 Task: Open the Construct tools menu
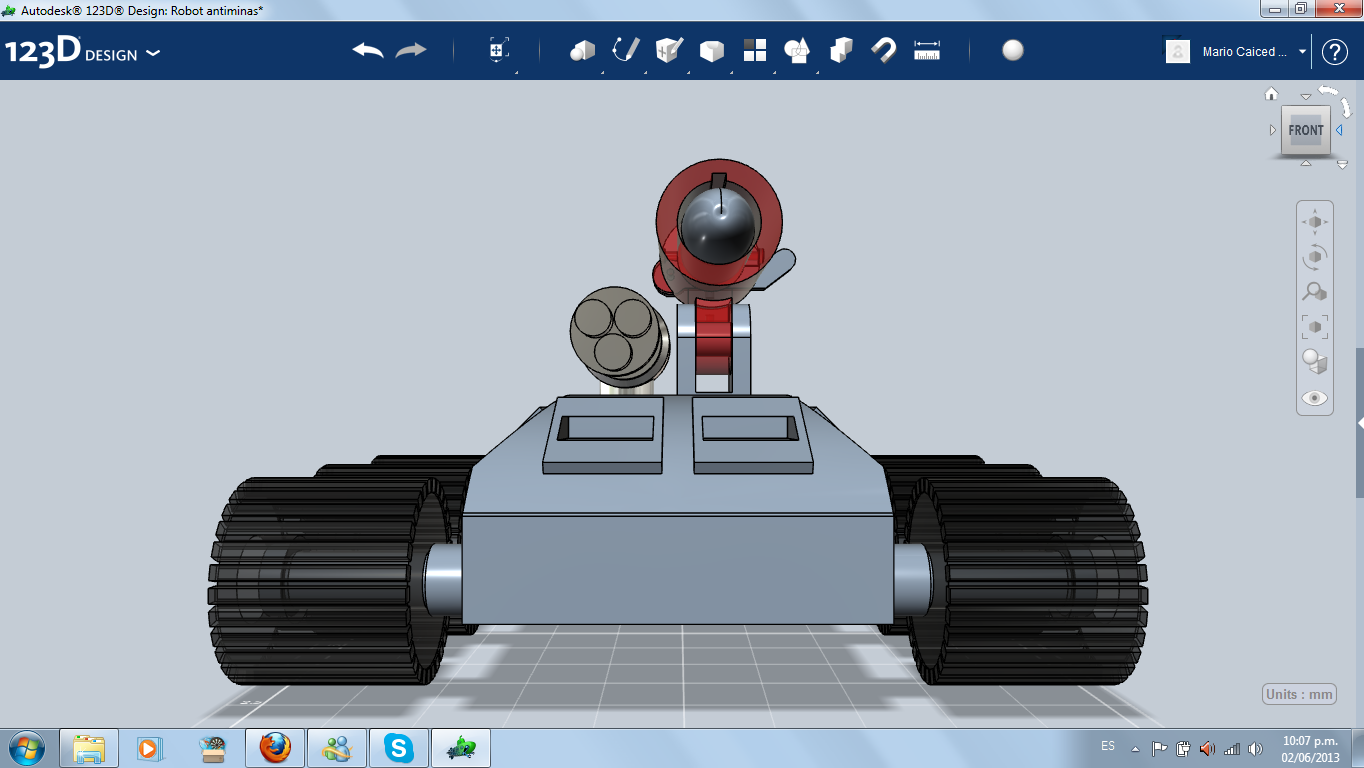669,50
